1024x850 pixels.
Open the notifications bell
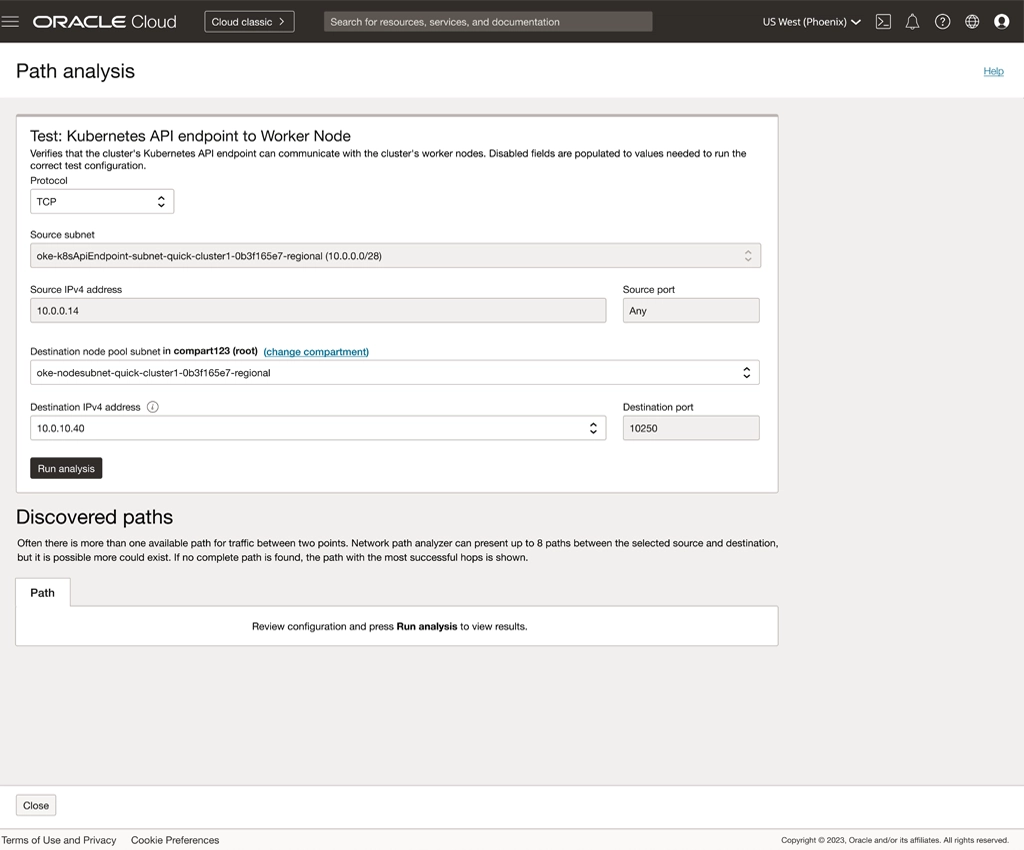[x=912, y=21]
